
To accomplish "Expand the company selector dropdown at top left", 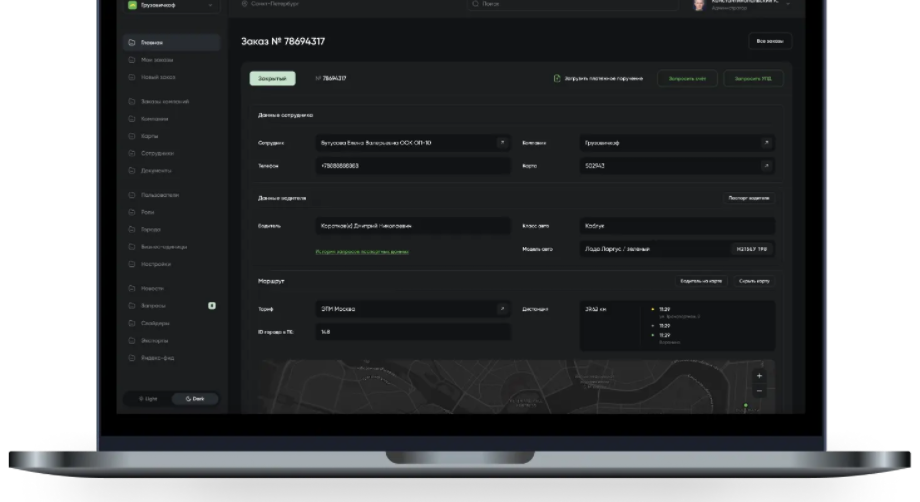I will (211, 5).
